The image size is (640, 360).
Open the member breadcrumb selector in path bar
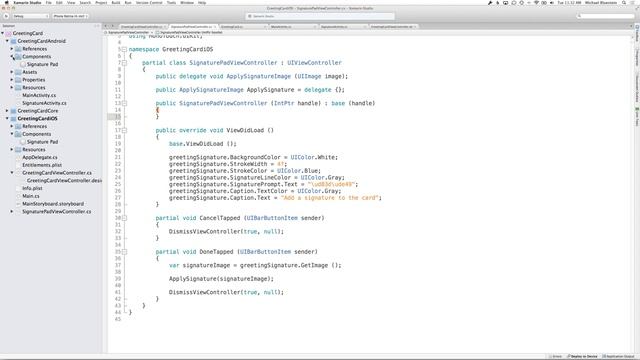[189, 32]
